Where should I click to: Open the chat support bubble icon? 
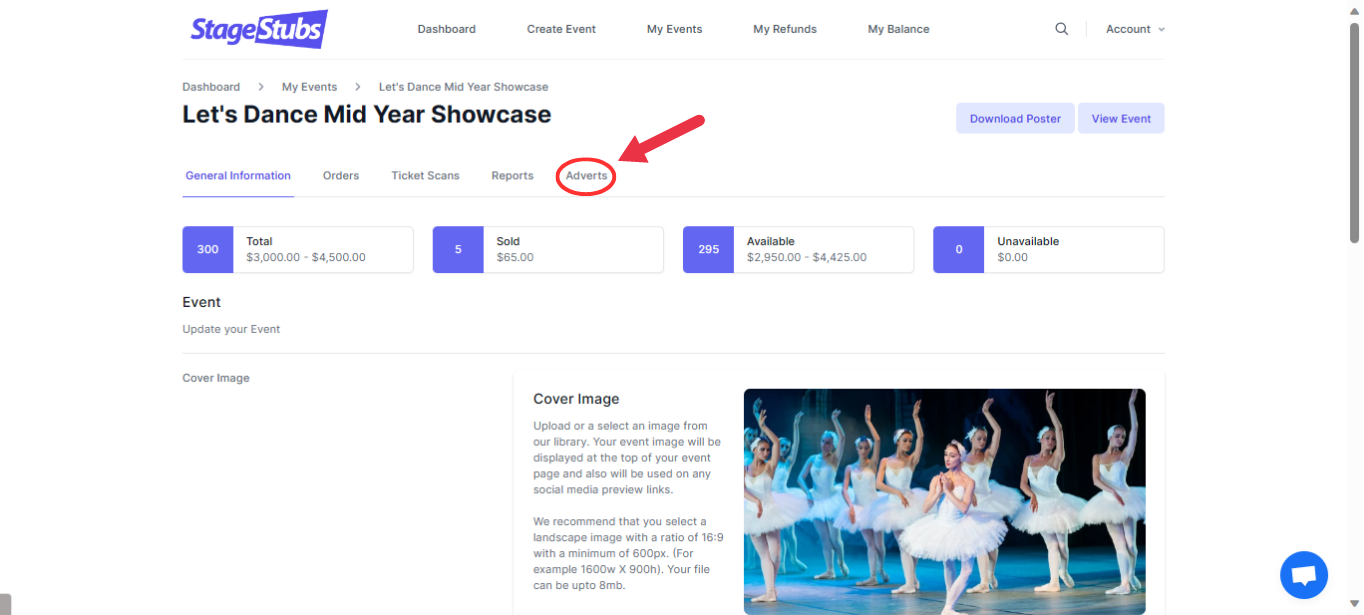point(1303,575)
